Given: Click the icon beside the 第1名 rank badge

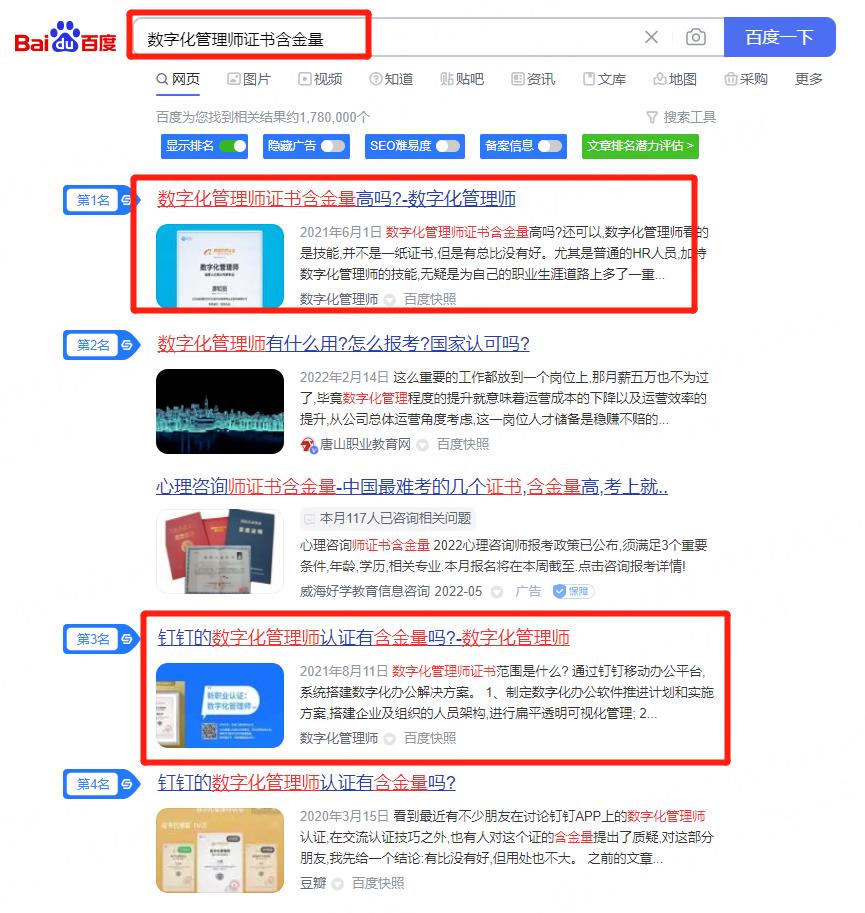Looking at the screenshot, I should coord(127,200).
